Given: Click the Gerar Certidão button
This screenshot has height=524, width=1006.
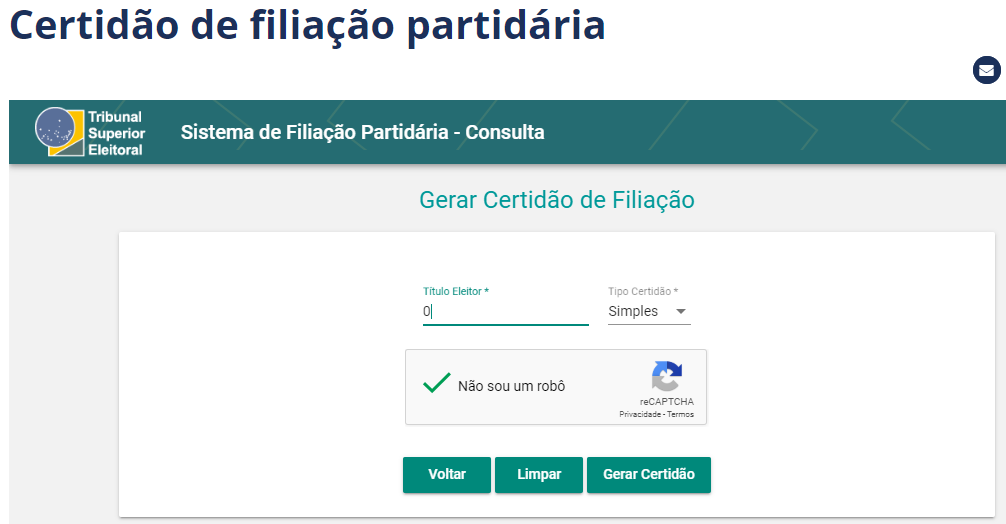Looking at the screenshot, I should pos(649,475).
